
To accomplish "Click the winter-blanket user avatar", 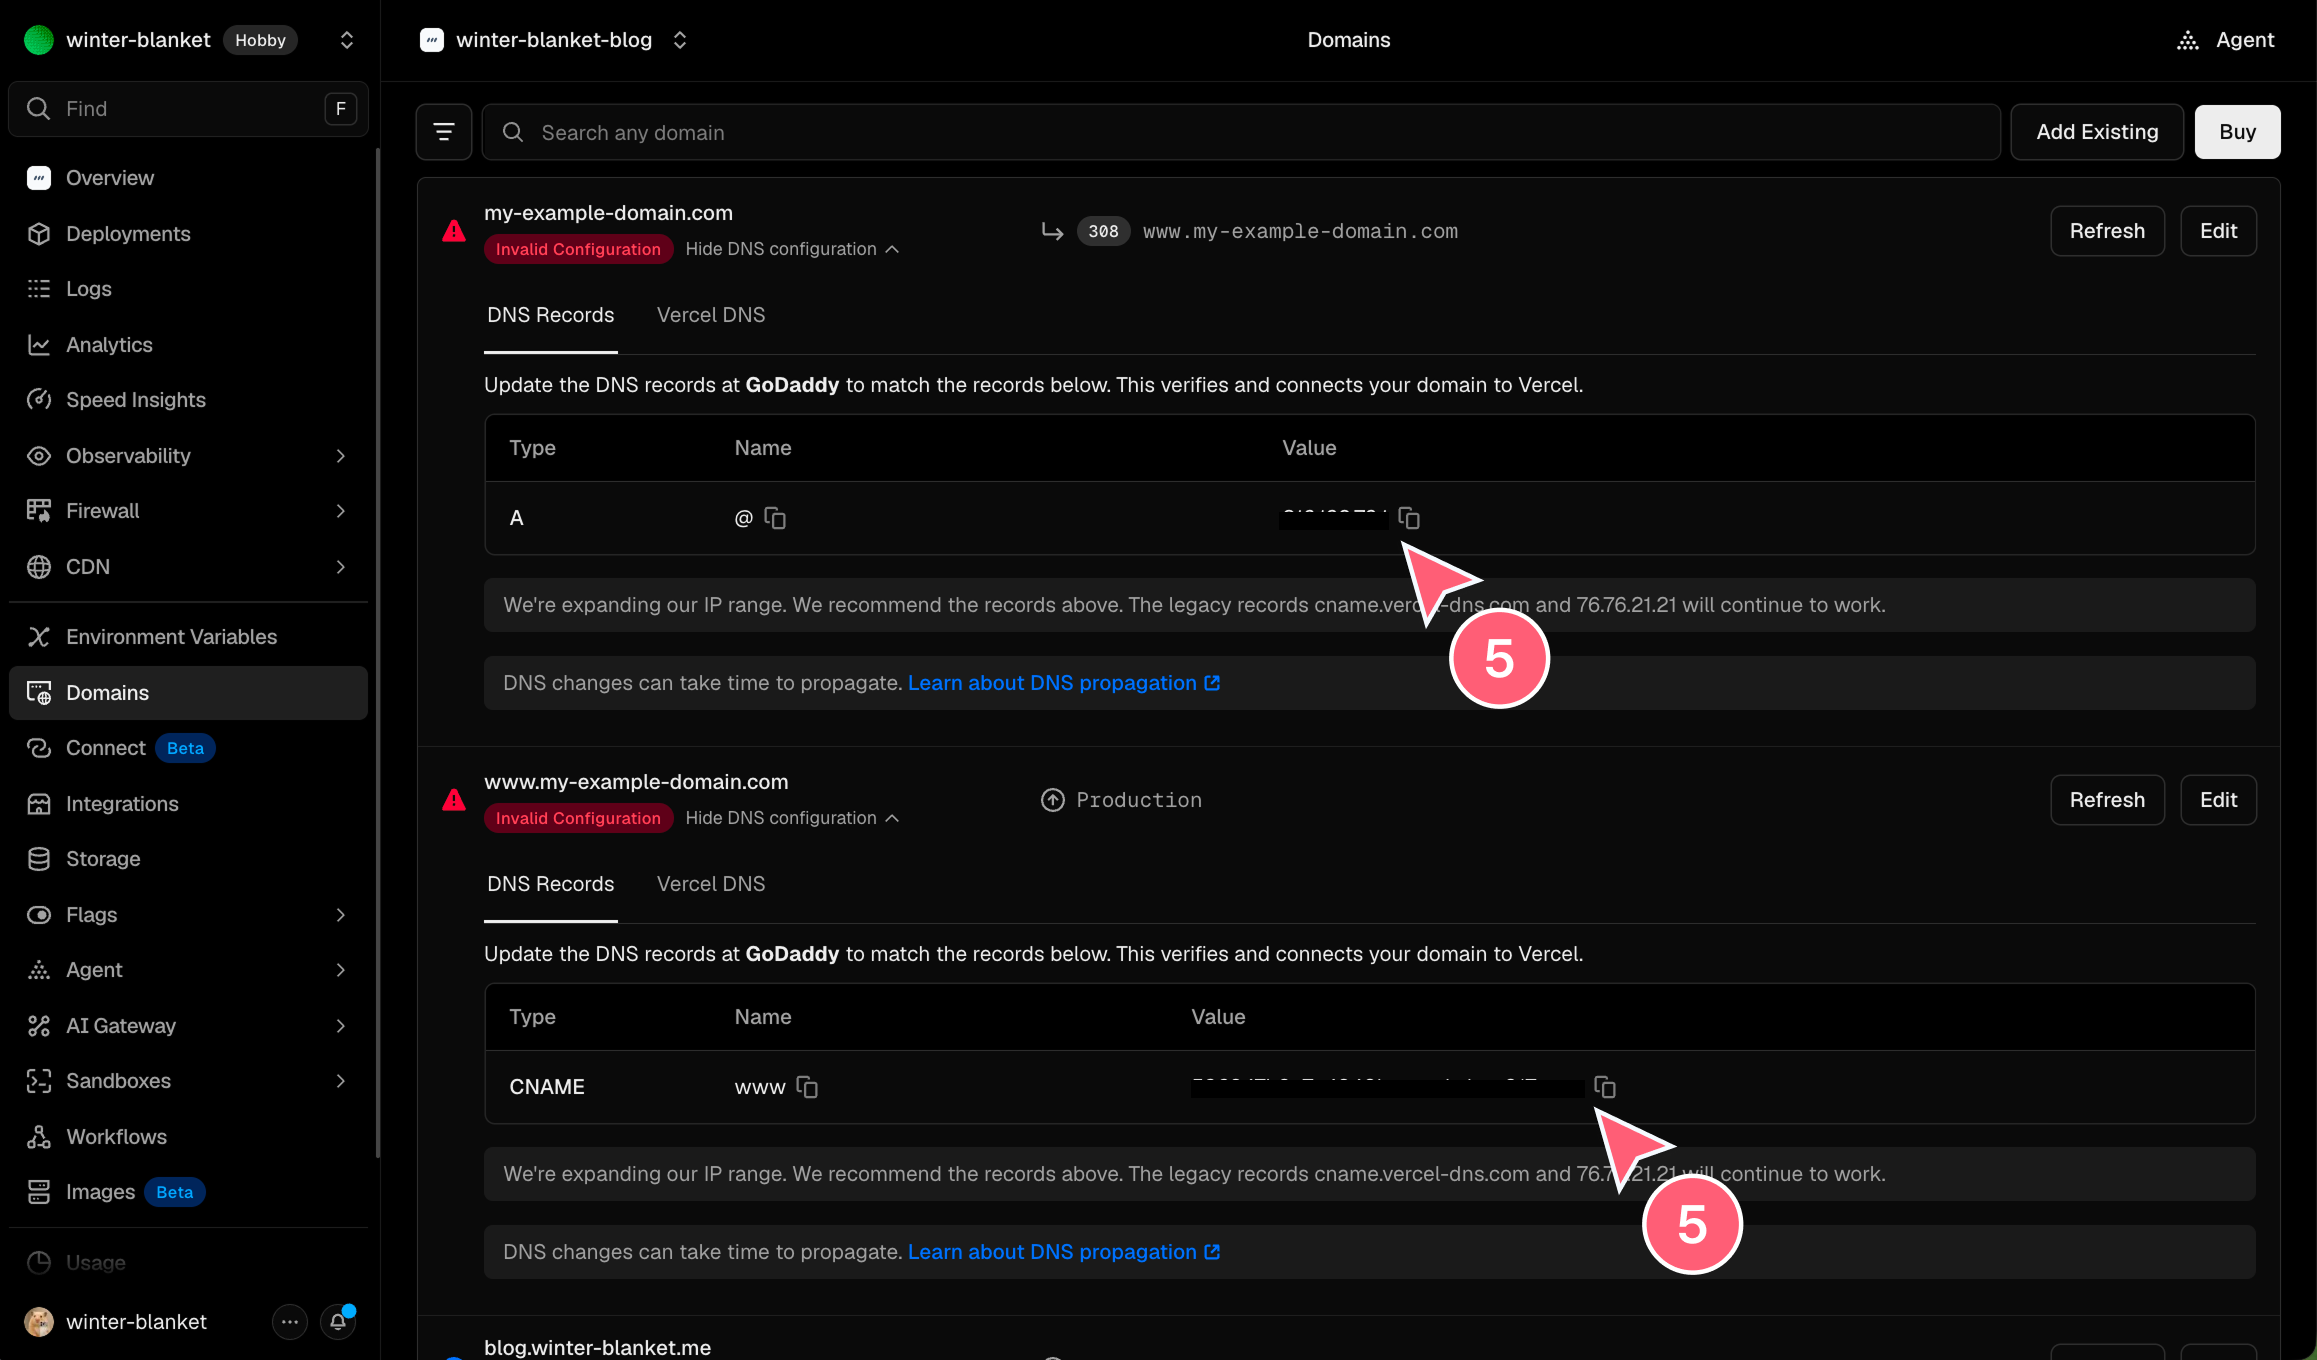I will coord(39,1322).
